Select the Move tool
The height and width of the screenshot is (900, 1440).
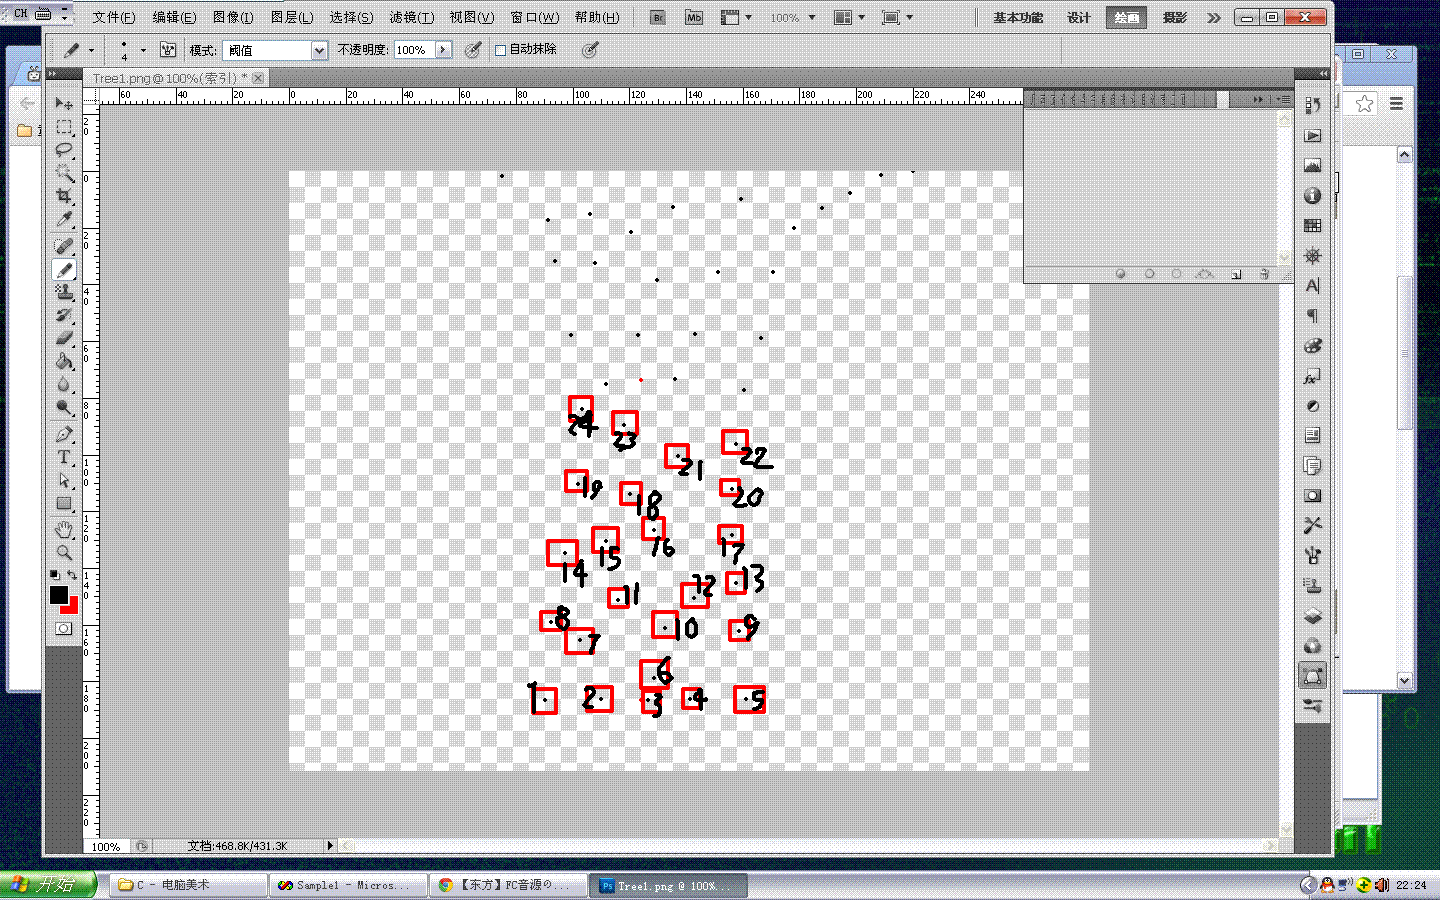click(x=64, y=103)
